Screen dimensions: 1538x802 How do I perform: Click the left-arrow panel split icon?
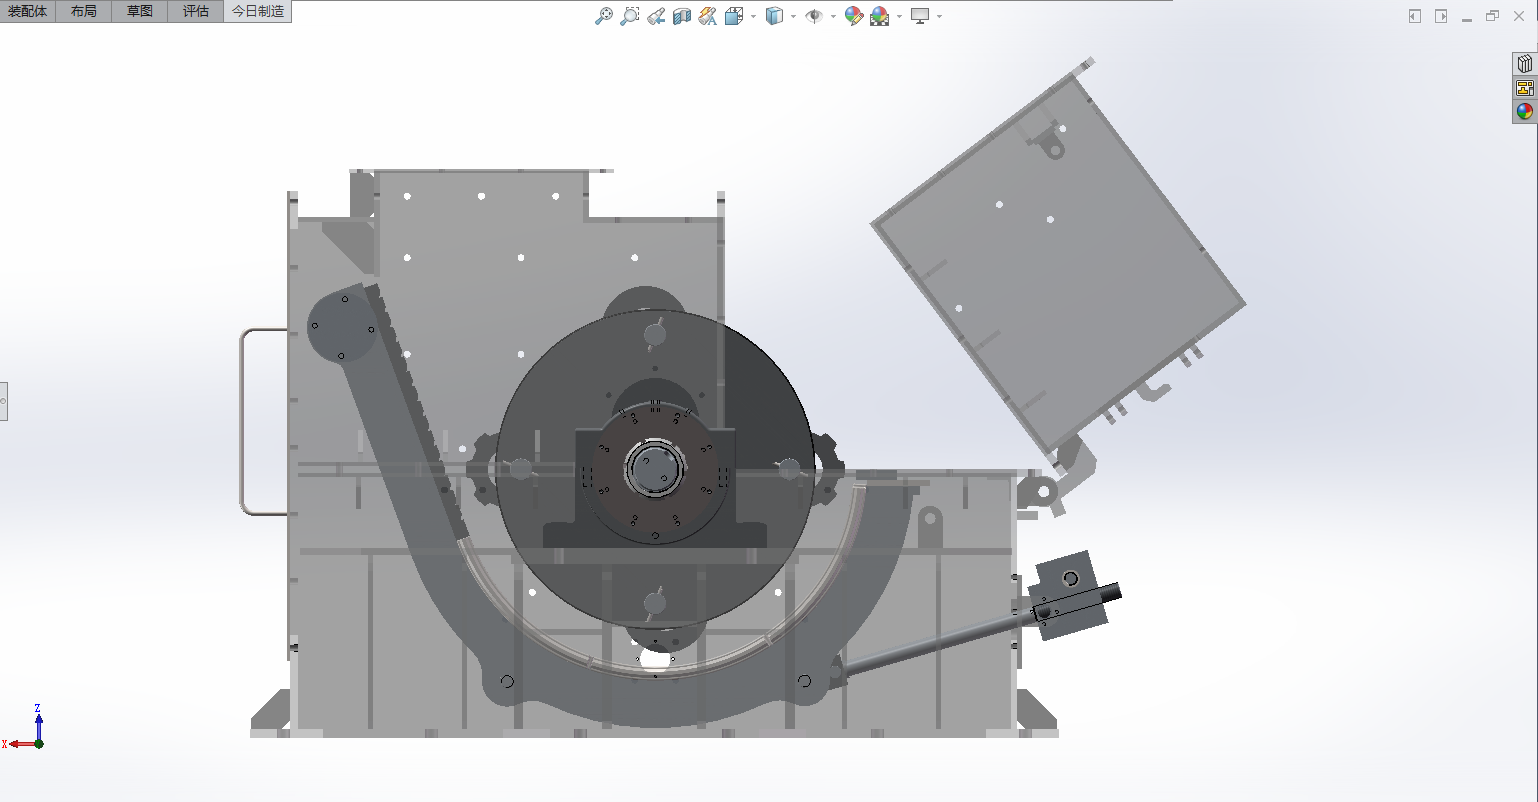tap(1415, 16)
